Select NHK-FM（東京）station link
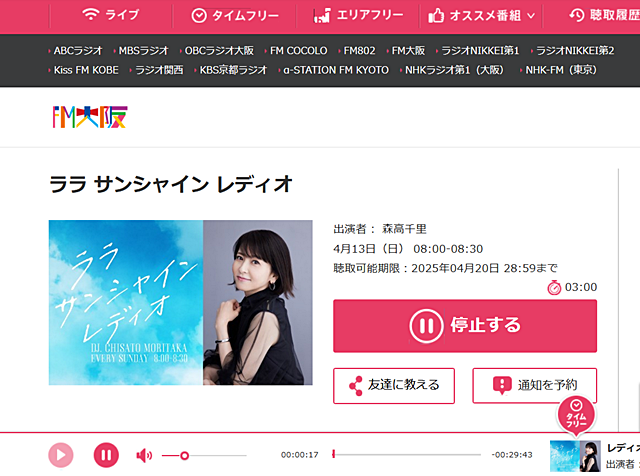Screen dimensions: 640x476 coord(561,70)
